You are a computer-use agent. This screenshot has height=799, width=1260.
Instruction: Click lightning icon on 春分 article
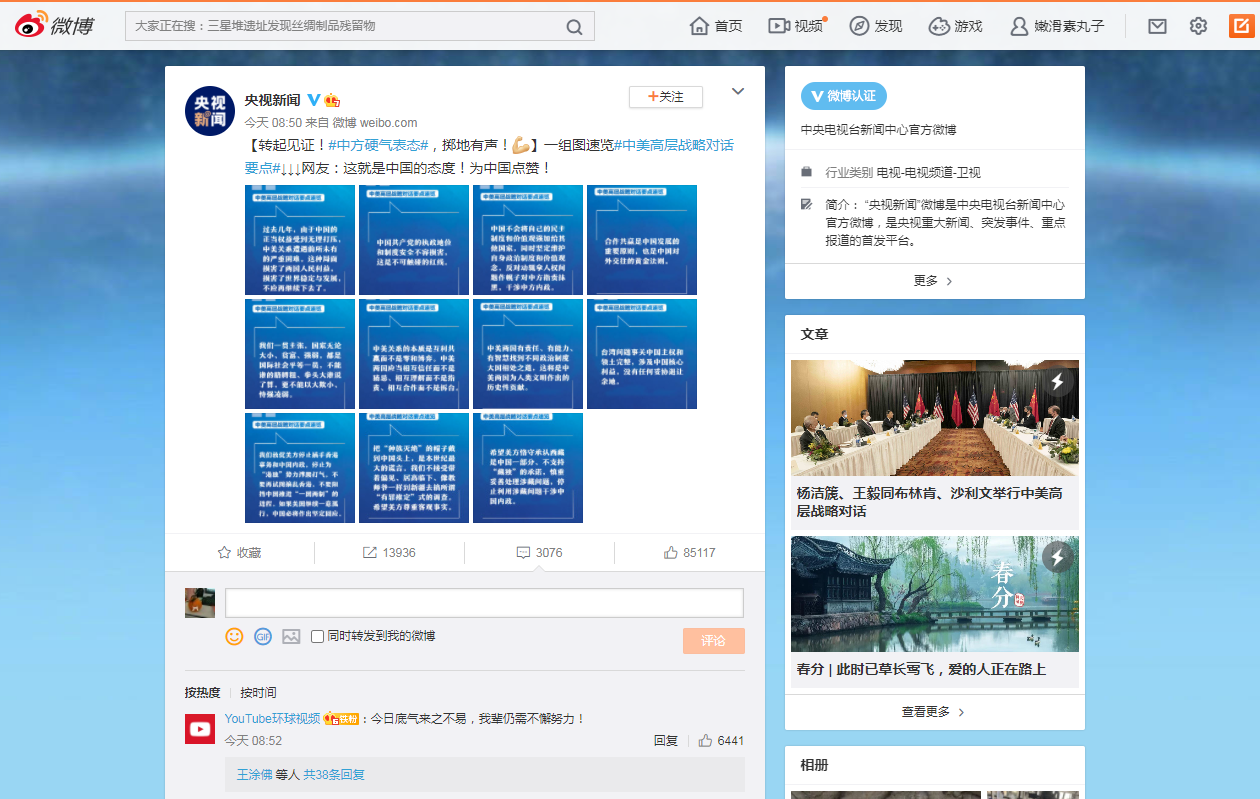click(1057, 557)
